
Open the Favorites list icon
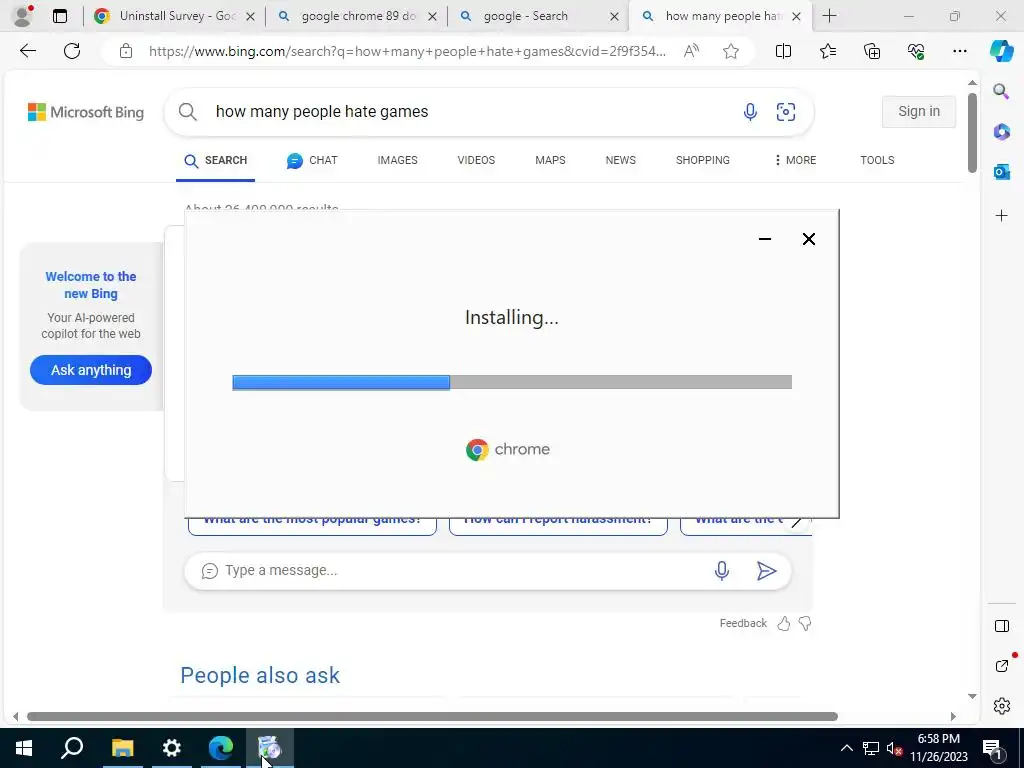point(827,51)
